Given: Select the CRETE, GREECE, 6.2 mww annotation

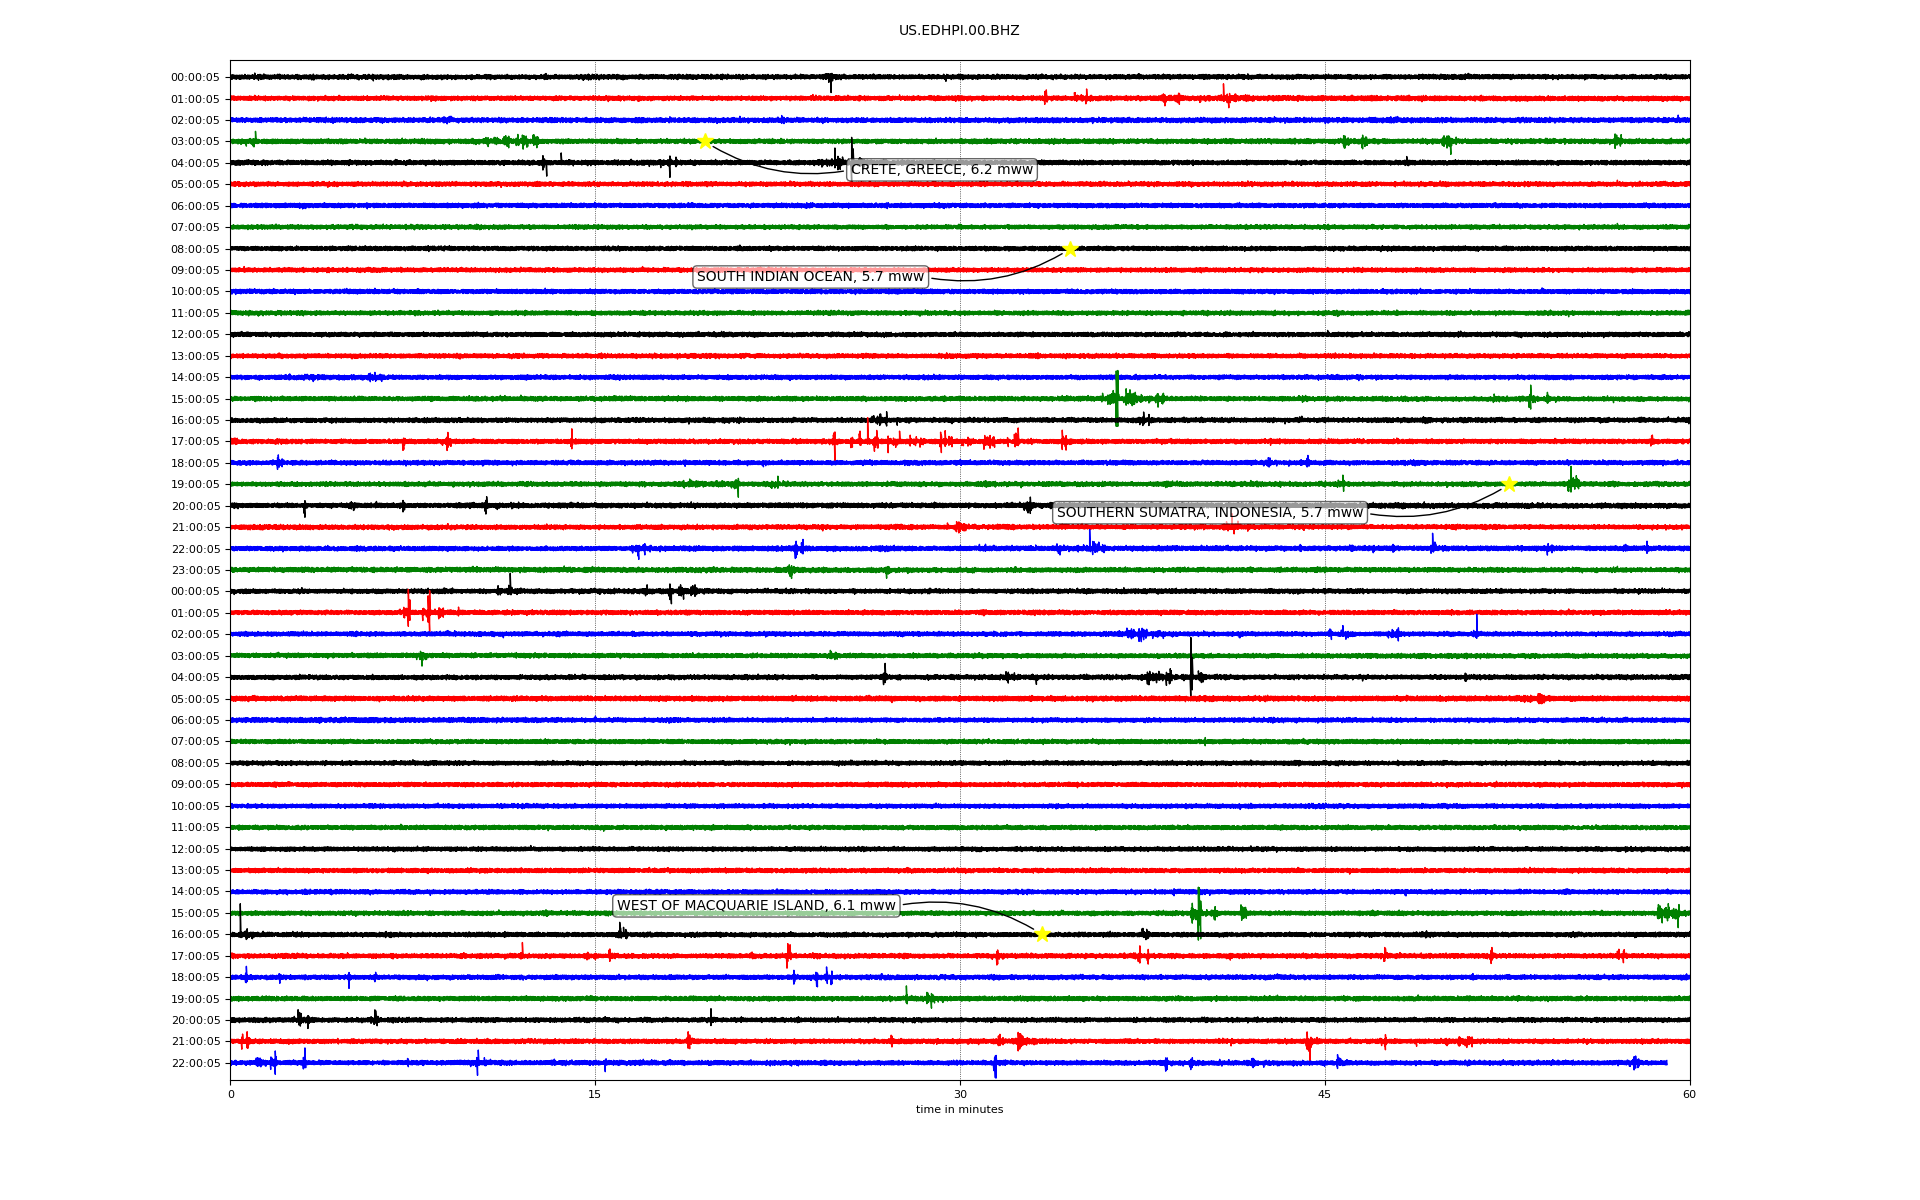Looking at the screenshot, I should (942, 170).
